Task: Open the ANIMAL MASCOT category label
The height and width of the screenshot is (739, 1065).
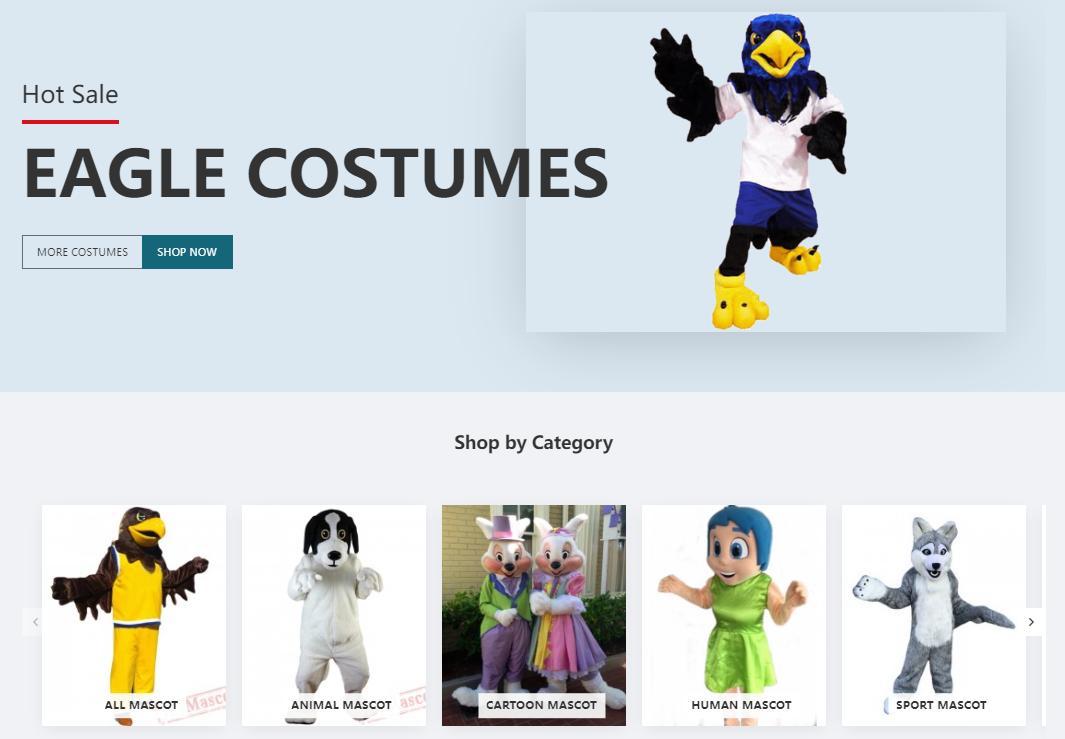Action: click(342, 705)
